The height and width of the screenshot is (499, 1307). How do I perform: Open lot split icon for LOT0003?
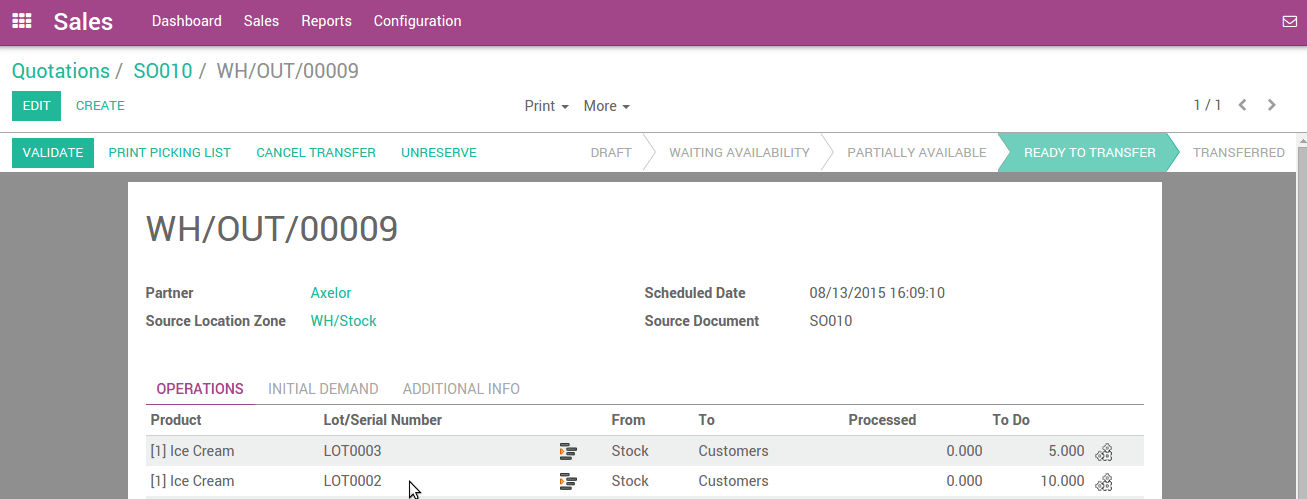(568, 451)
